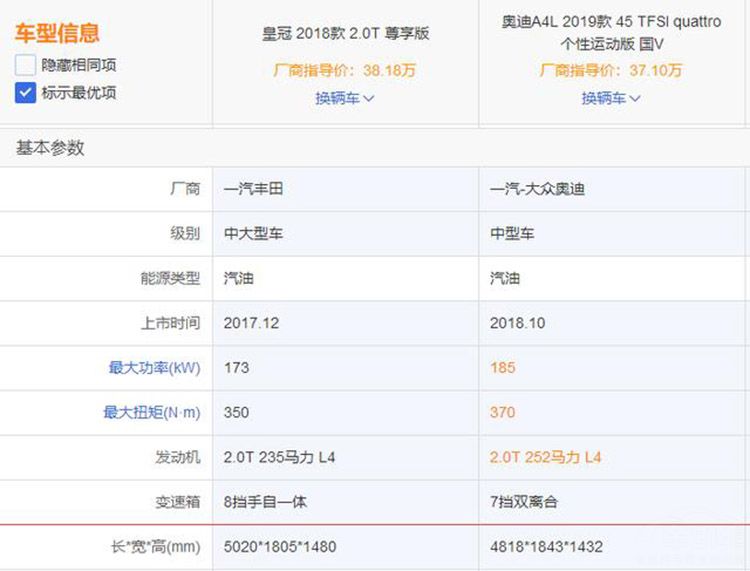The width and height of the screenshot is (750, 571).
Task: Click the 最大功率(kW) parameter link
Action: click(x=154, y=368)
